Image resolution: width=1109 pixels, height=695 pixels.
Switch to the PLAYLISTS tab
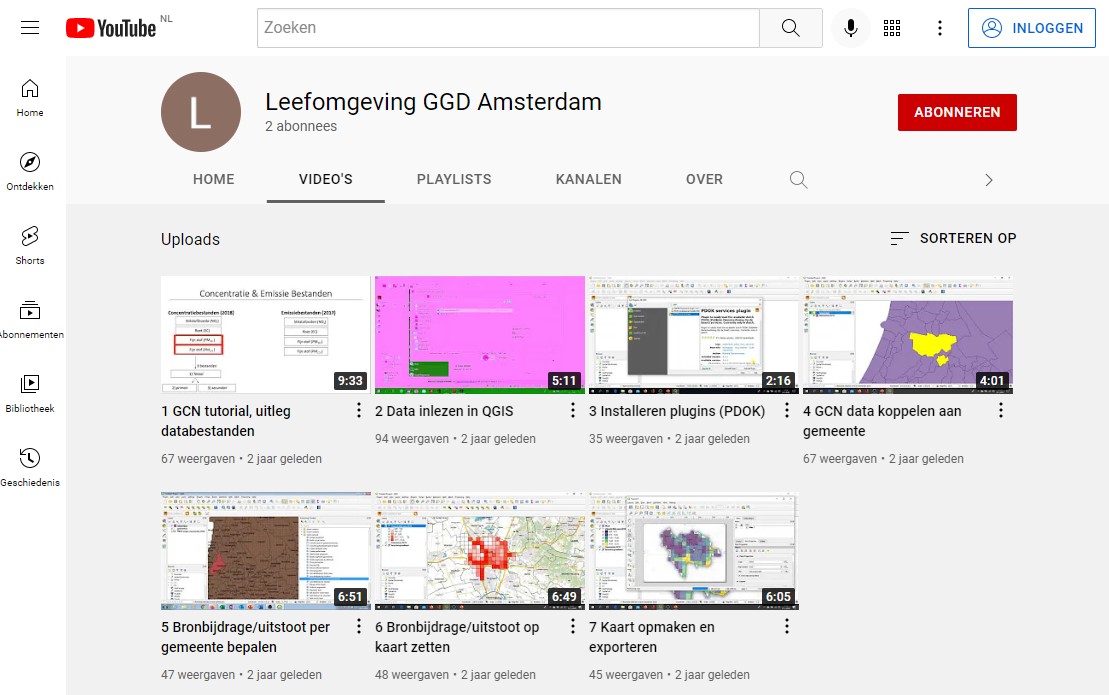tap(454, 180)
